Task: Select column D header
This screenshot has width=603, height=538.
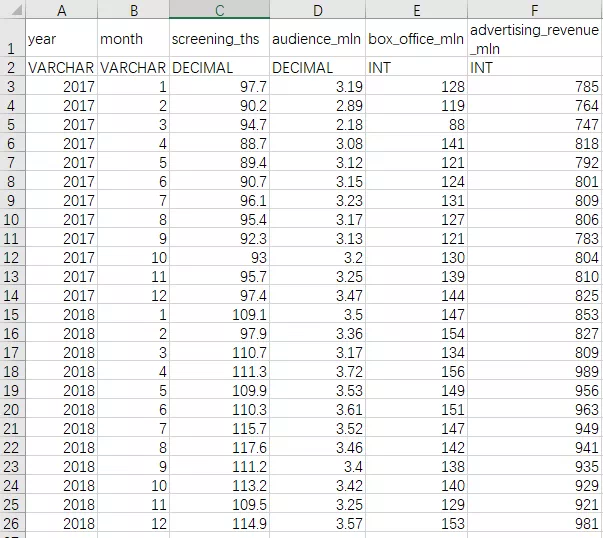Action: tap(318, 9)
